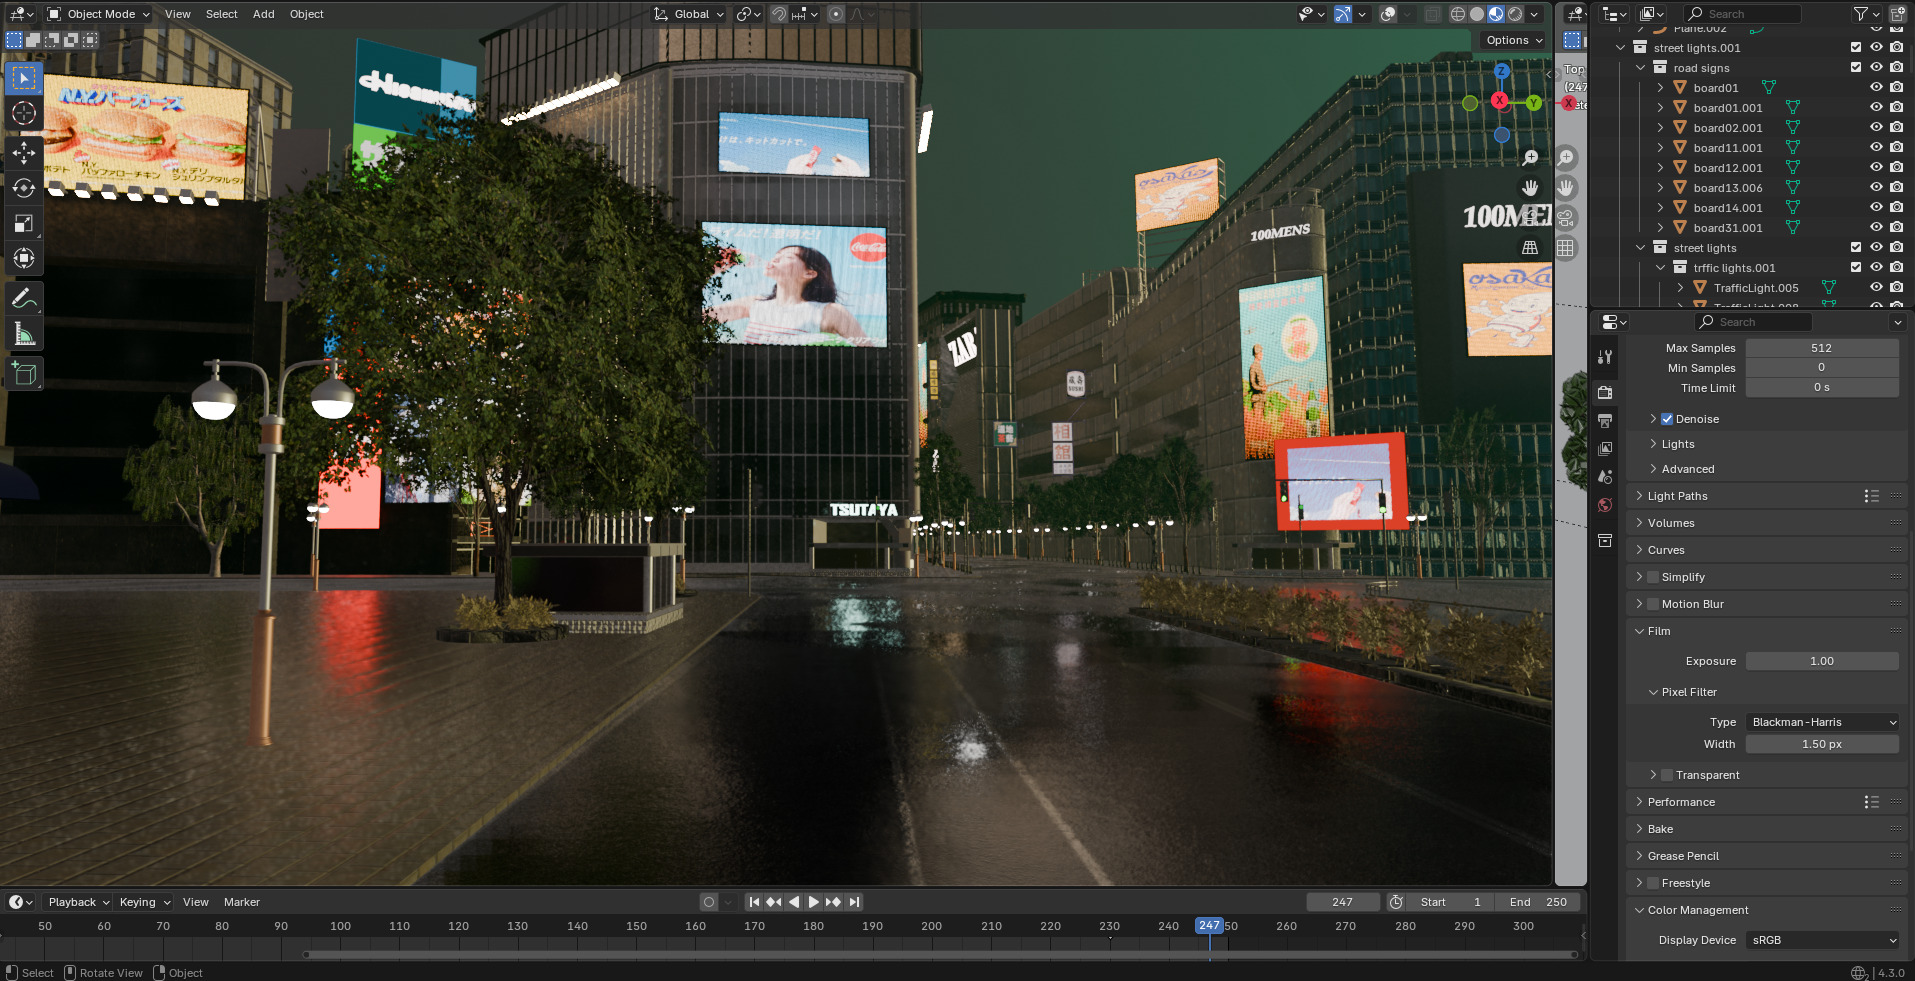The width and height of the screenshot is (1915, 981).
Task: Expand the board02.001 tree row
Action: coord(1660,128)
